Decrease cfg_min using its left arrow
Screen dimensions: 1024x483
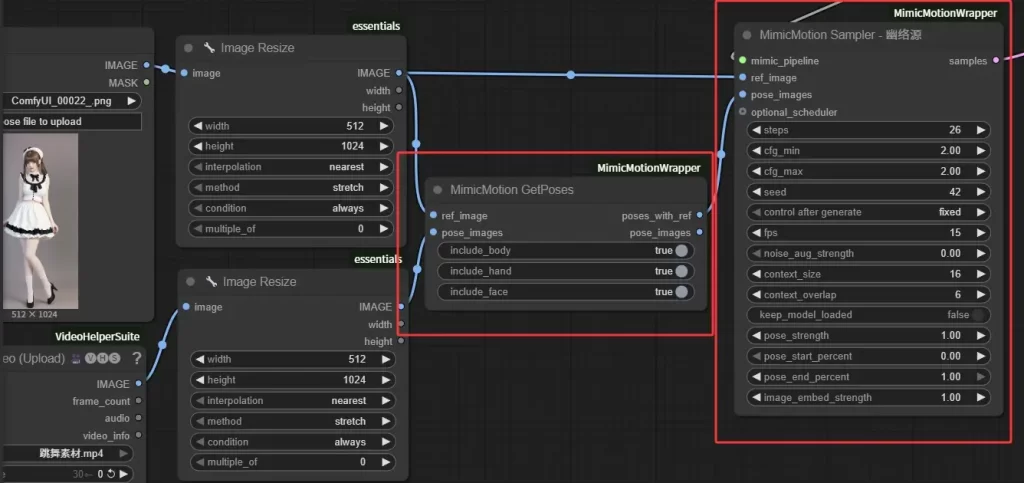coord(757,151)
